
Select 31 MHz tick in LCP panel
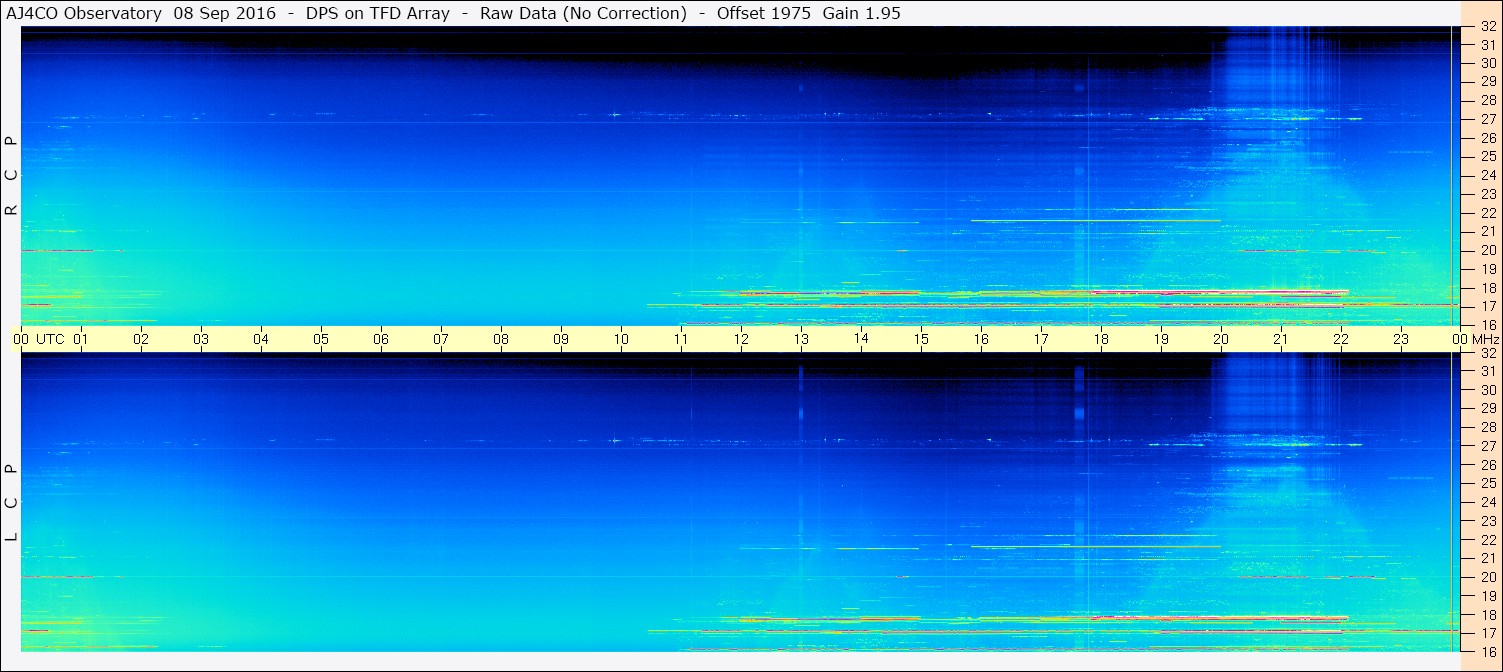(1487, 371)
